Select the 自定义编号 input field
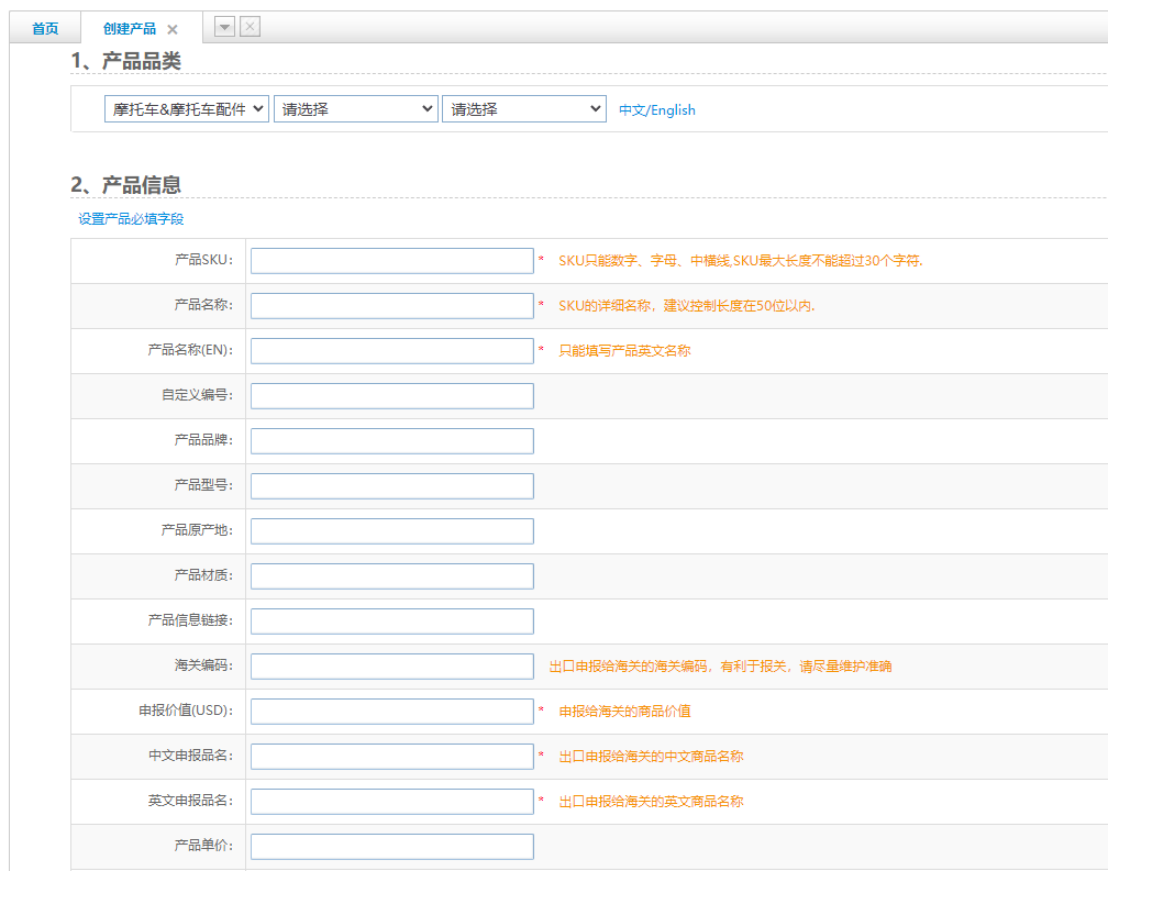Viewport: 1171px width, 901px height. coord(392,396)
